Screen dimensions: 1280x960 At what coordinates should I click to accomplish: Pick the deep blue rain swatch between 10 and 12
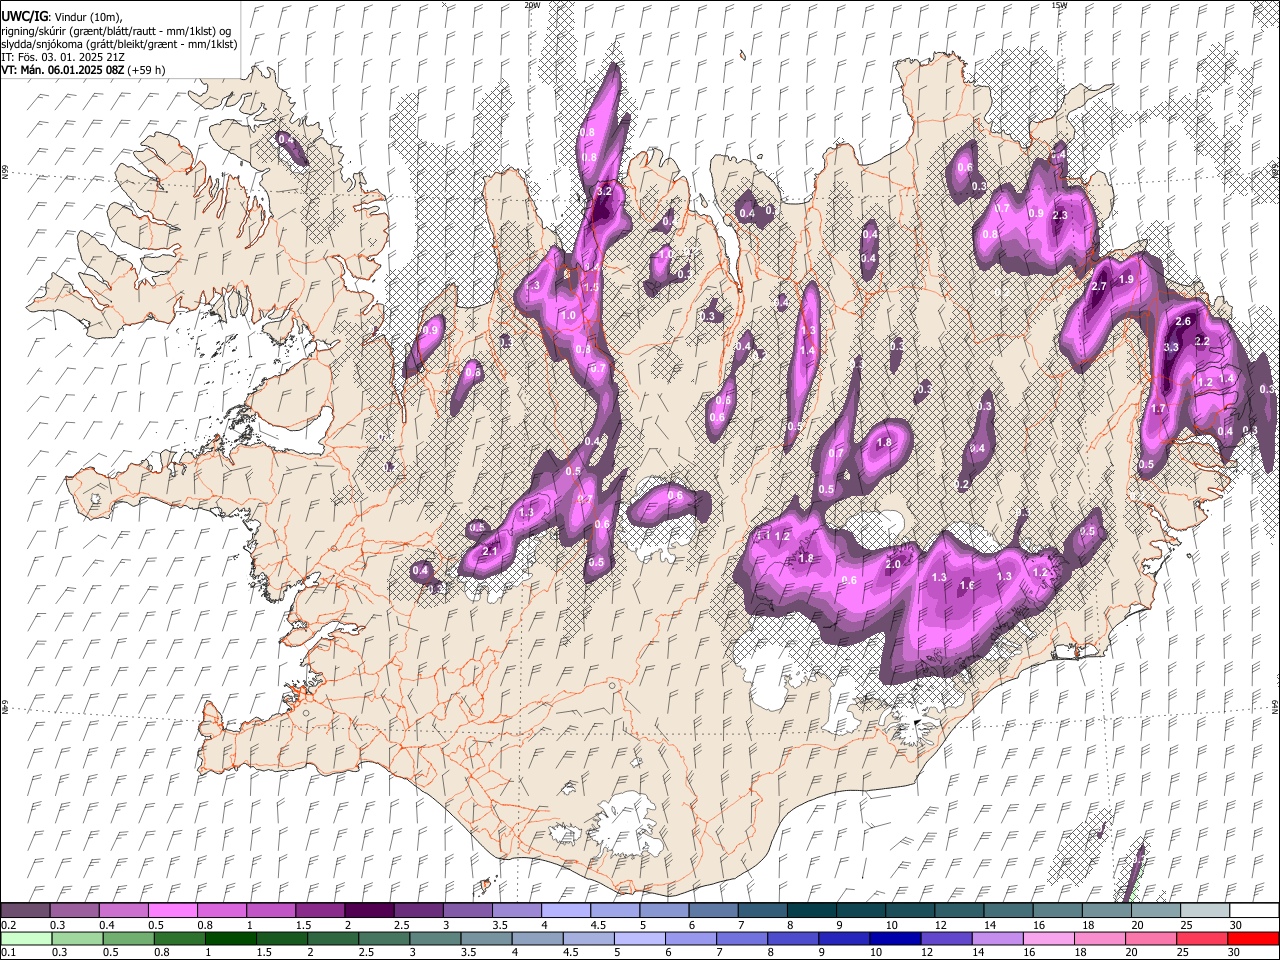coord(894,938)
